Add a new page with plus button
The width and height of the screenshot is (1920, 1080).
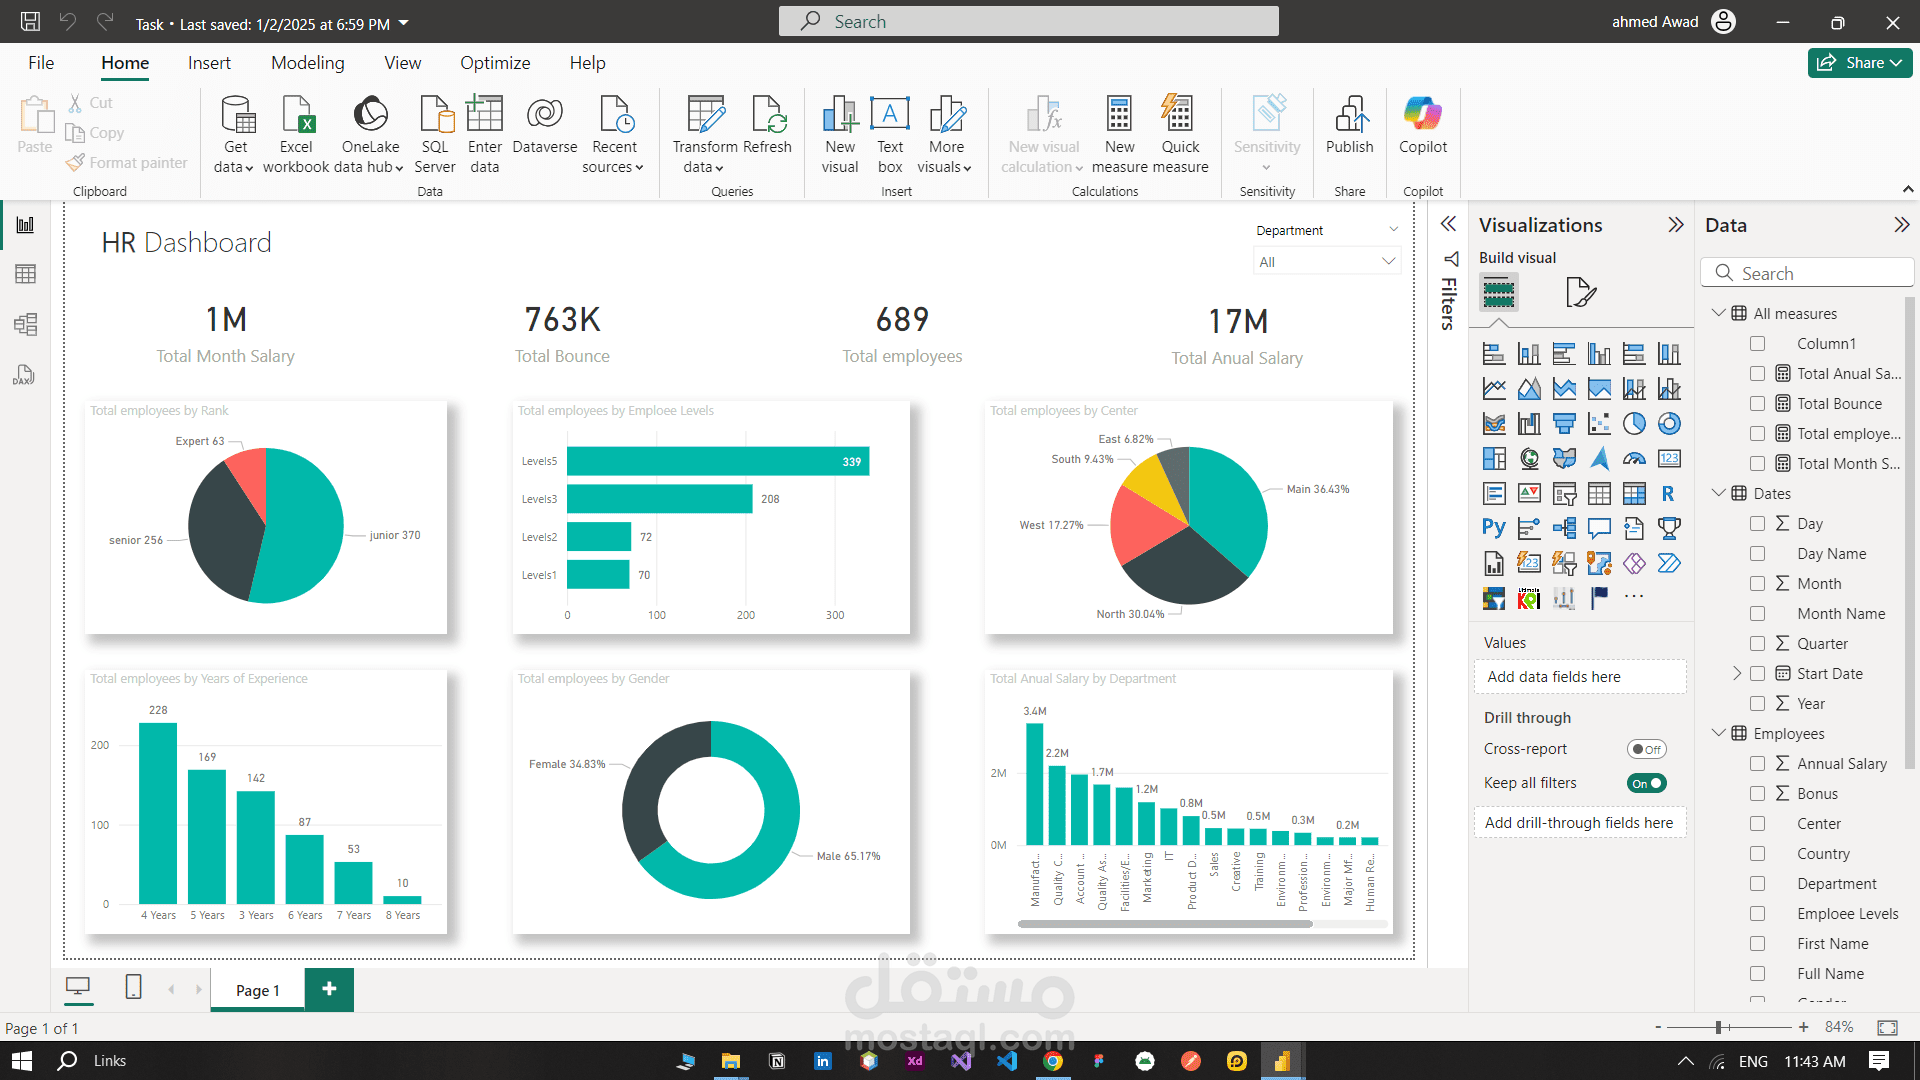point(329,989)
